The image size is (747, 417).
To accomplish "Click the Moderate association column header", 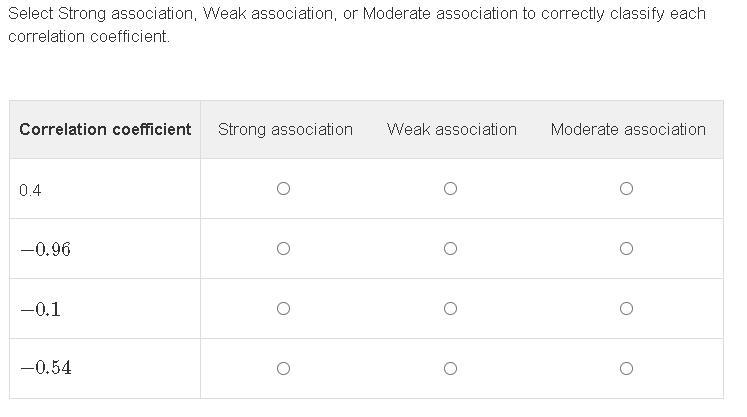I will pyautogui.click(x=628, y=130).
